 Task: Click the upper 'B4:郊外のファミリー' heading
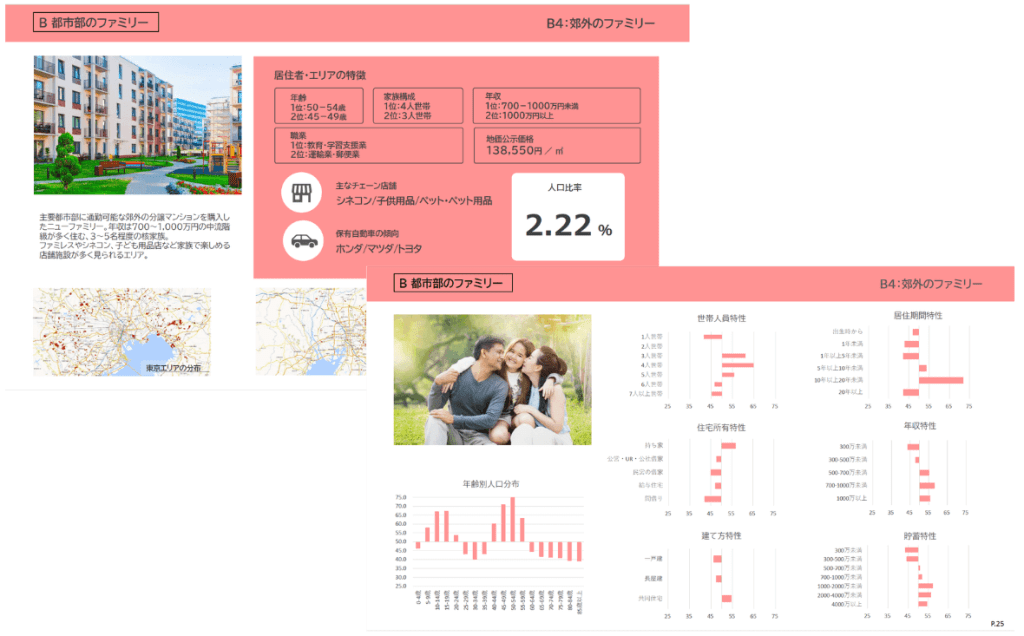600,24
